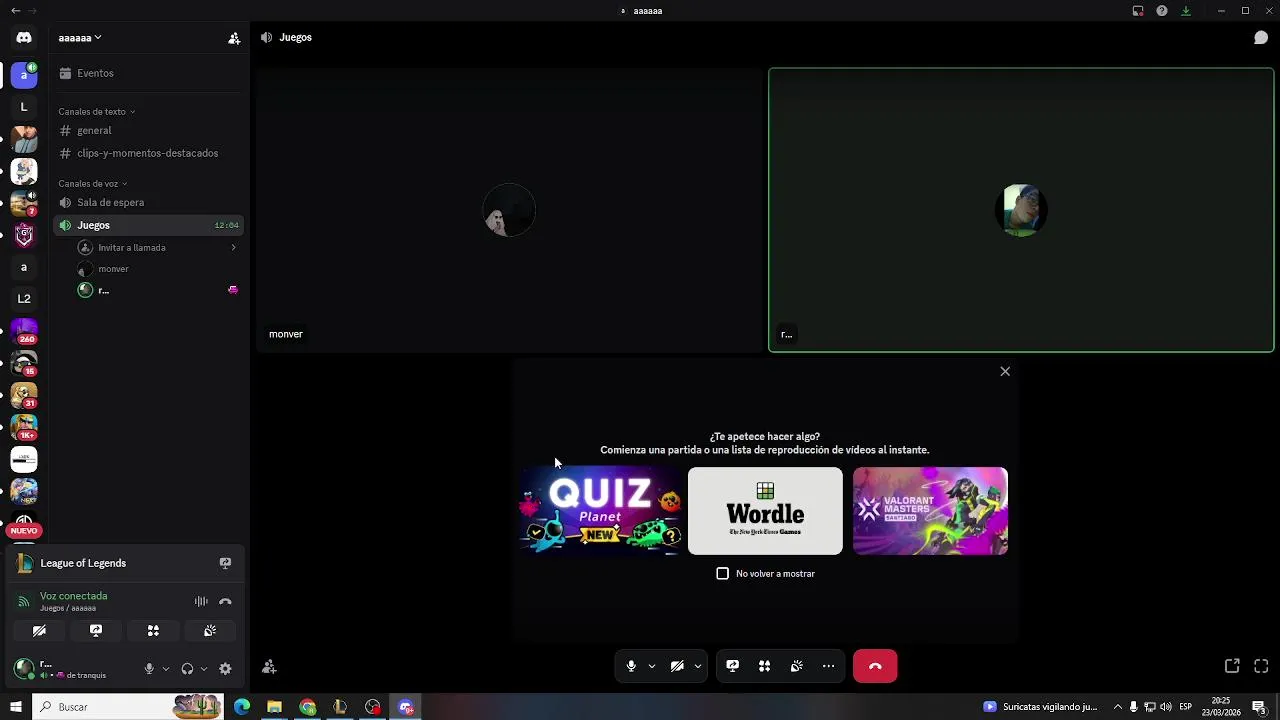1280x720 pixels.
Task: Click the Voz conectada status text
Action: (74, 596)
